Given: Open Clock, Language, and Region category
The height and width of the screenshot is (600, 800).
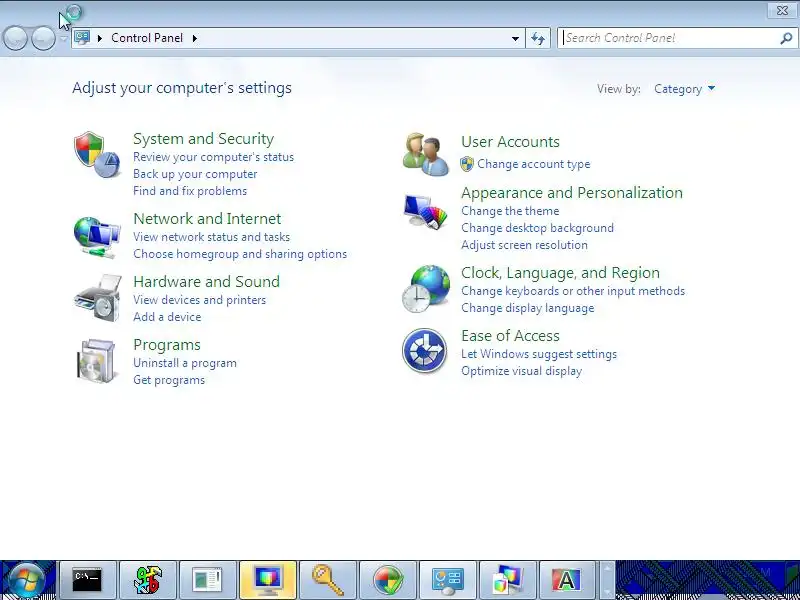Looking at the screenshot, I should (561, 273).
